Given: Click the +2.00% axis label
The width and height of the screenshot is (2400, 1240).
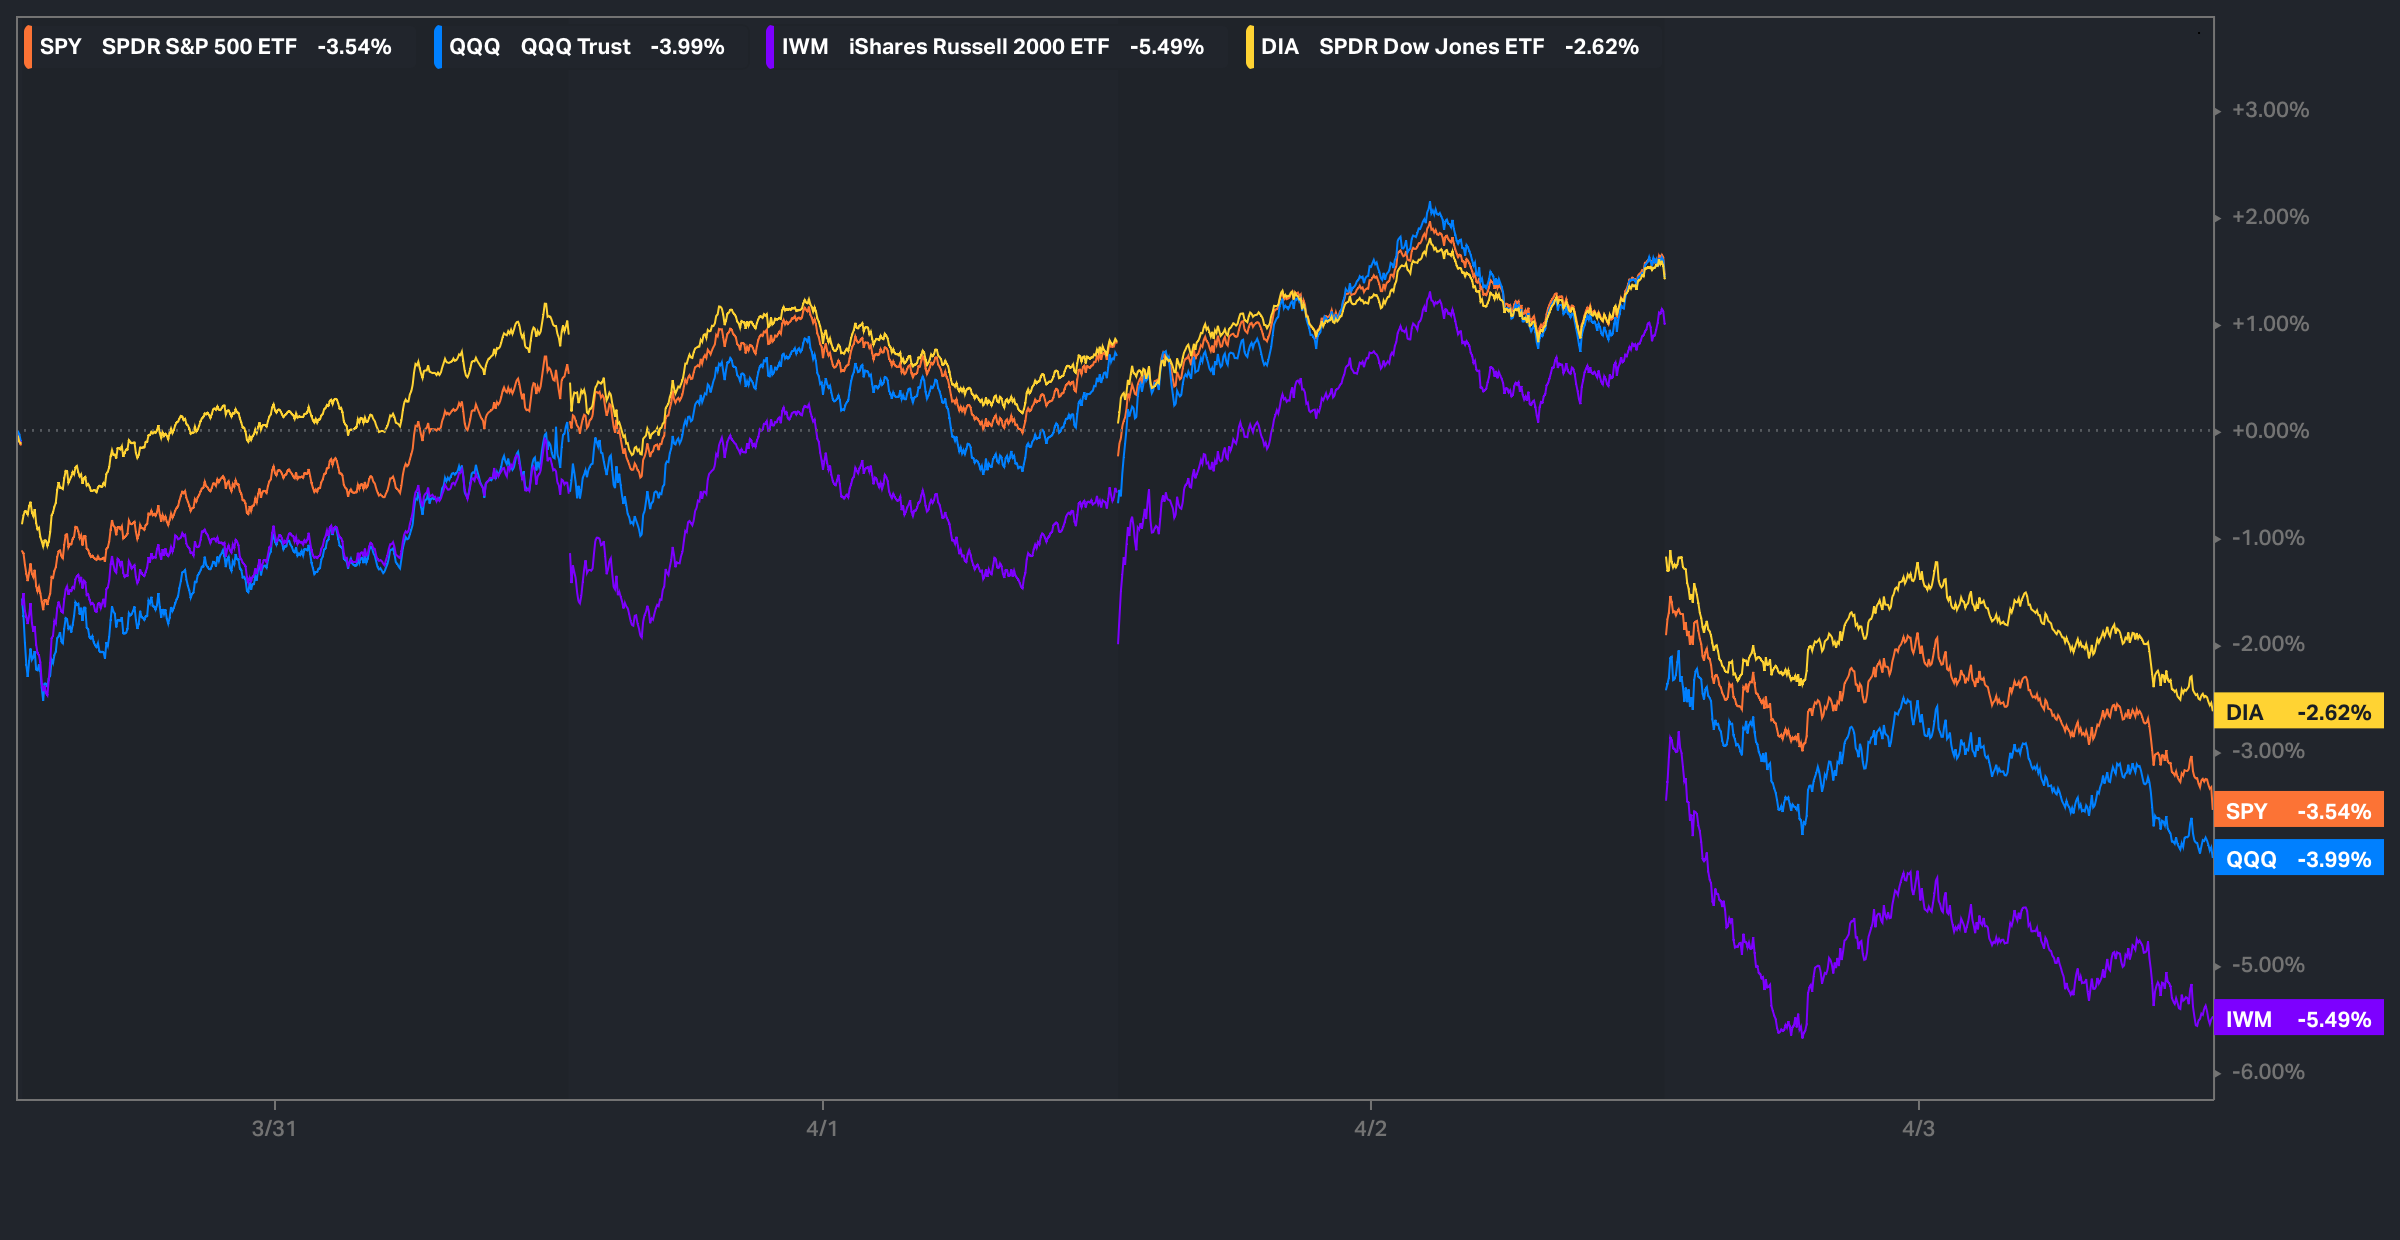Looking at the screenshot, I should click(x=2270, y=217).
